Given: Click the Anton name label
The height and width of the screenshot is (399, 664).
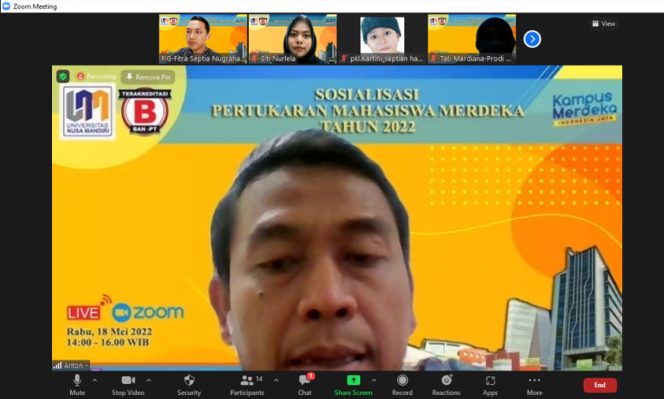Looking at the screenshot, I should [71, 365].
